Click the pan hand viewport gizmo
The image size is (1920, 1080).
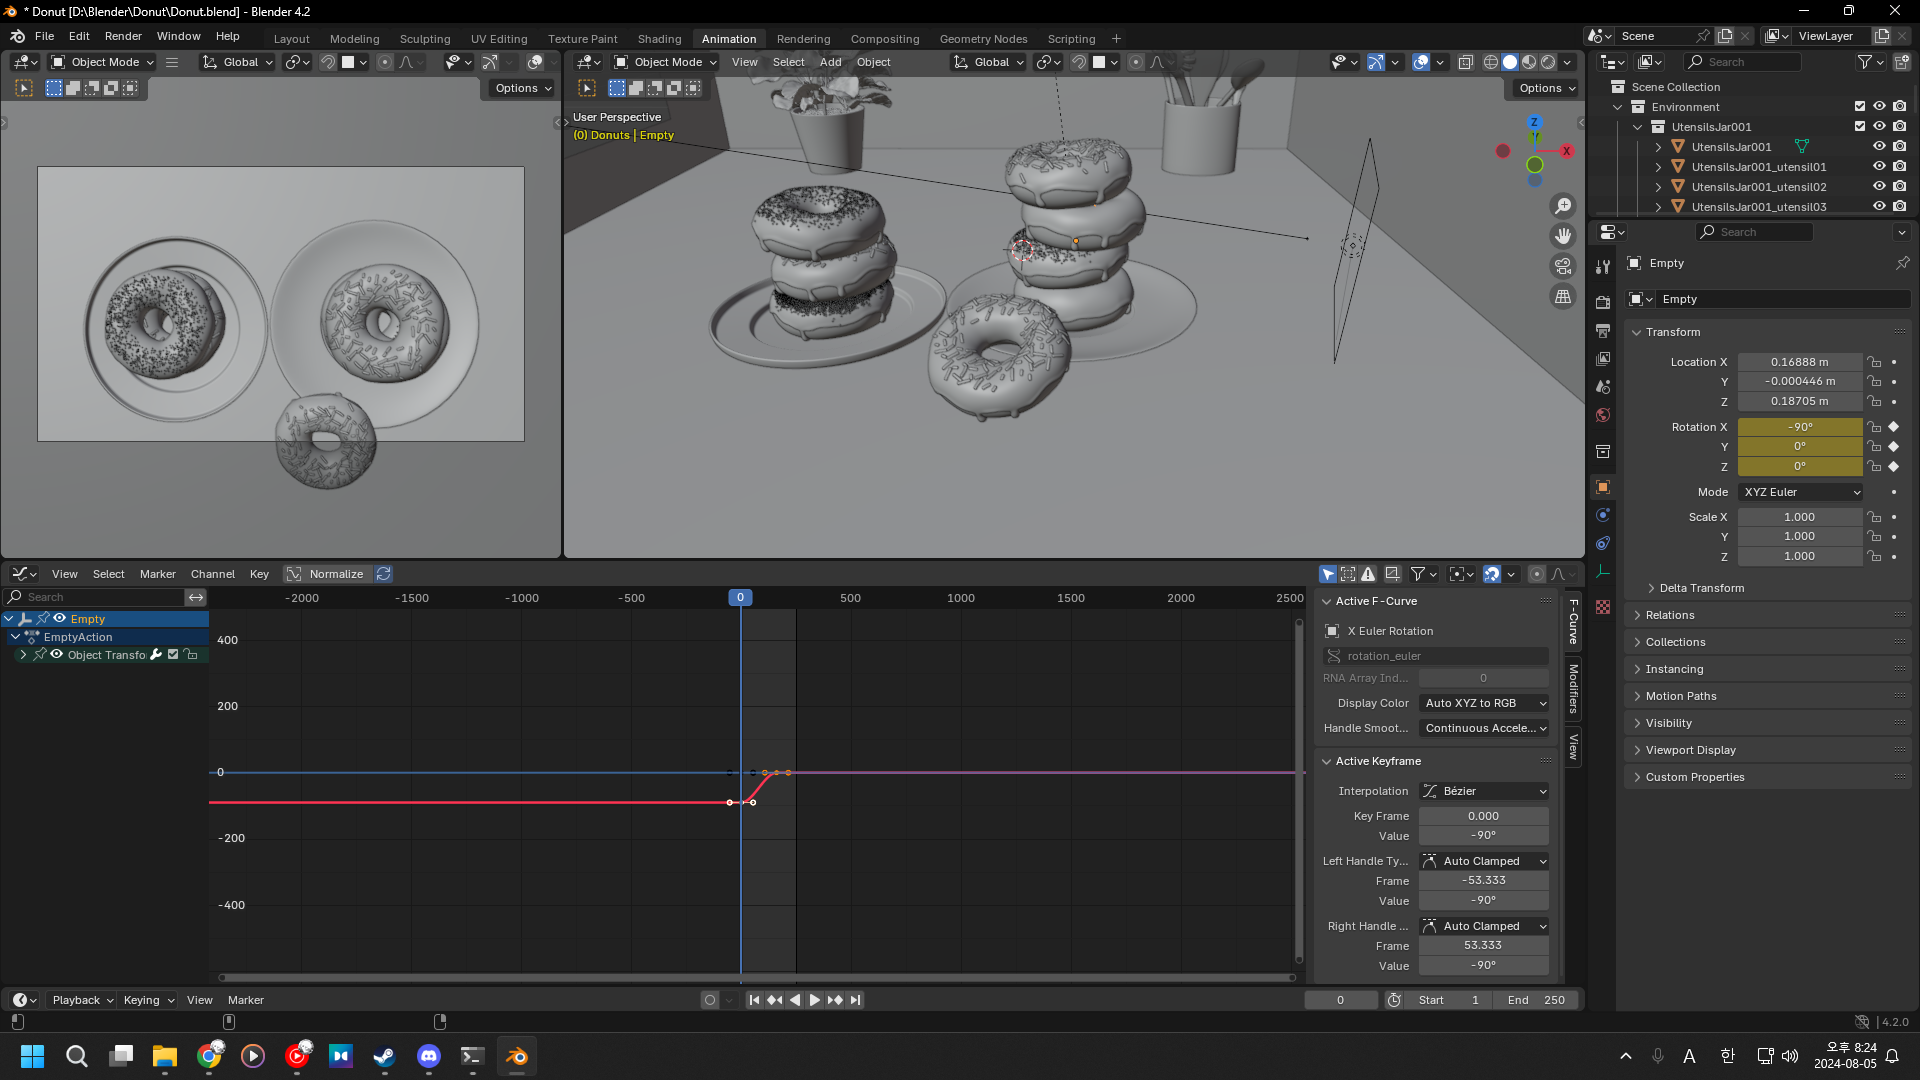[x=1563, y=236]
